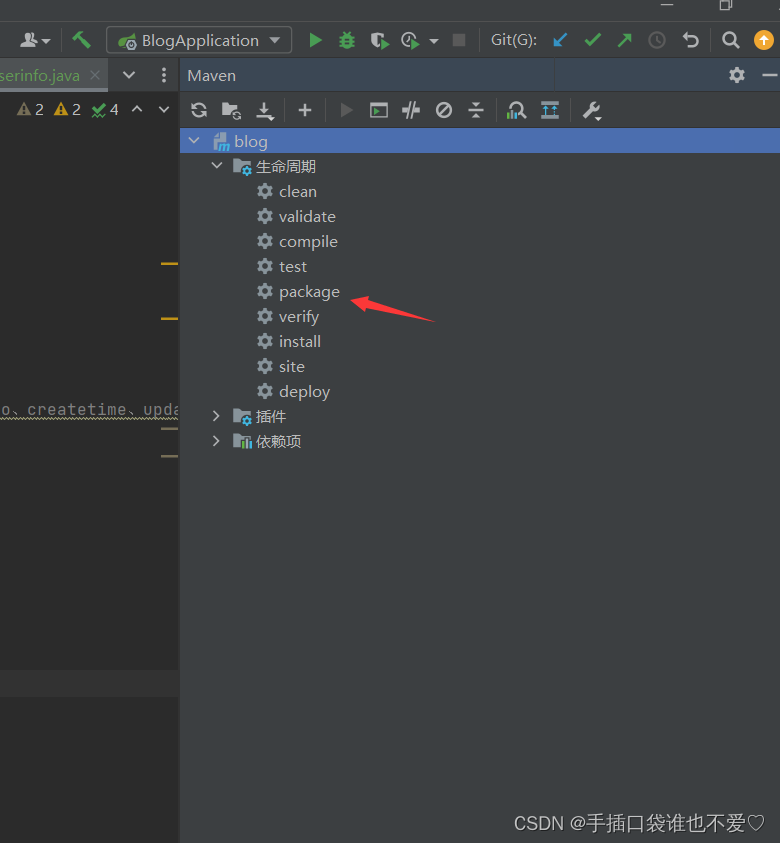
Task: Open the BlogApplication run configuration dropdown
Action: pos(199,40)
